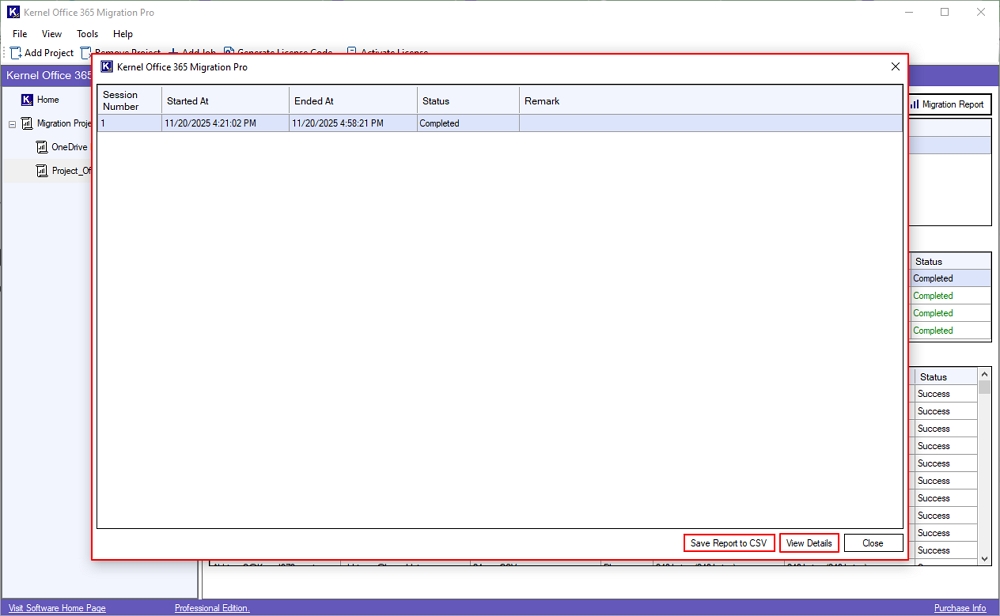Click the Migration Projects folder icon
Viewport: 1000px width, 616px height.
coord(27,124)
